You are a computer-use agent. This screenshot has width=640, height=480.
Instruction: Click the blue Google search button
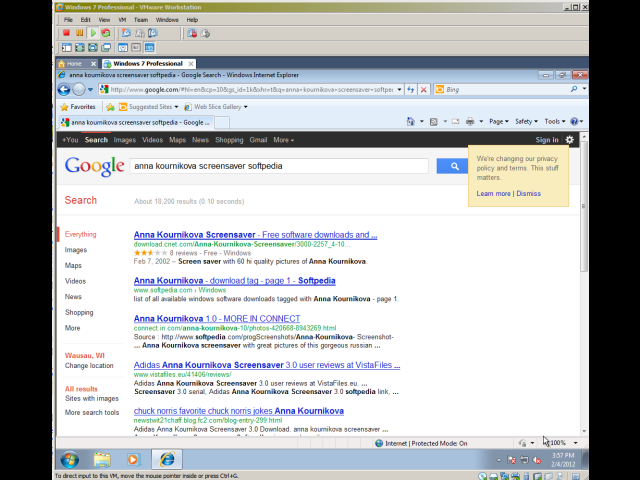pyautogui.click(x=452, y=166)
